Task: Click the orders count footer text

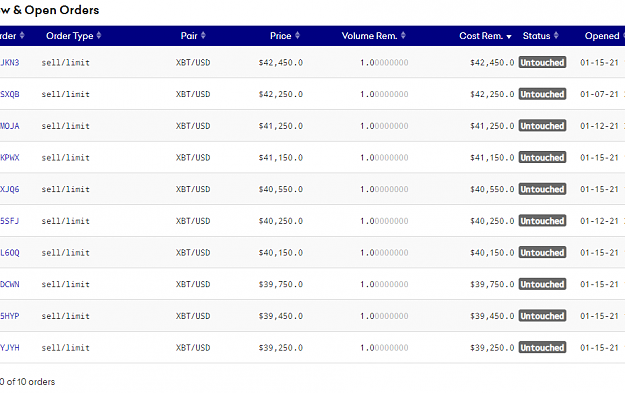Action: (x=28, y=382)
